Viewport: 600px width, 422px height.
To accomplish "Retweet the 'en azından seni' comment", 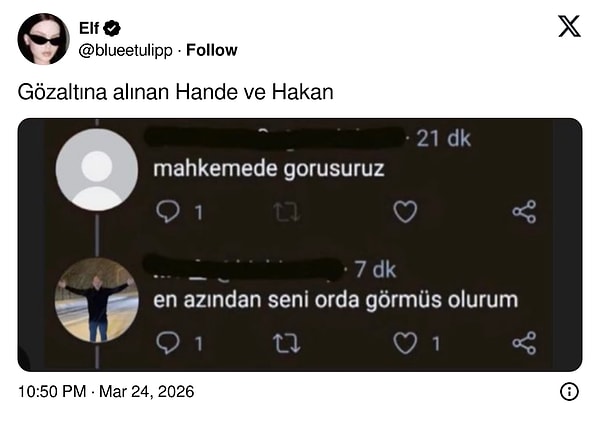I will (287, 343).
